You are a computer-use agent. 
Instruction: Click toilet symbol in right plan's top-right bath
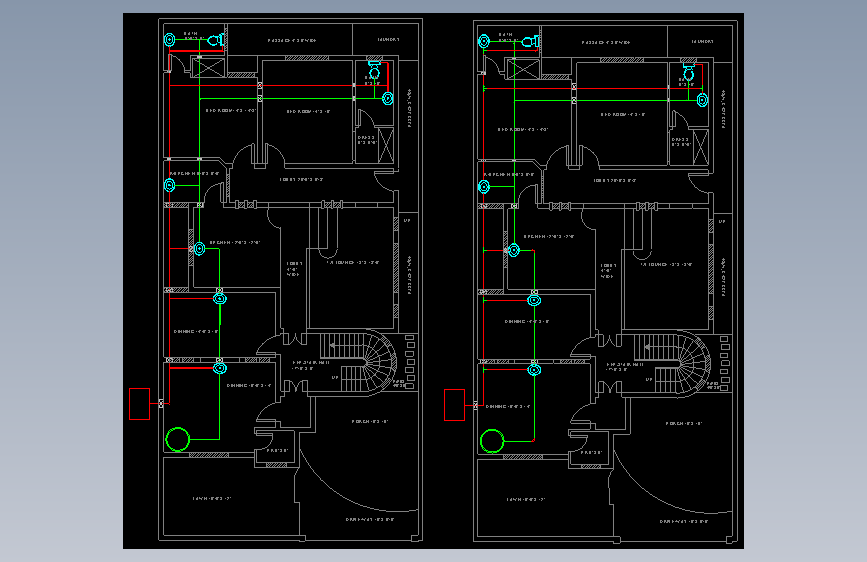pos(688,71)
